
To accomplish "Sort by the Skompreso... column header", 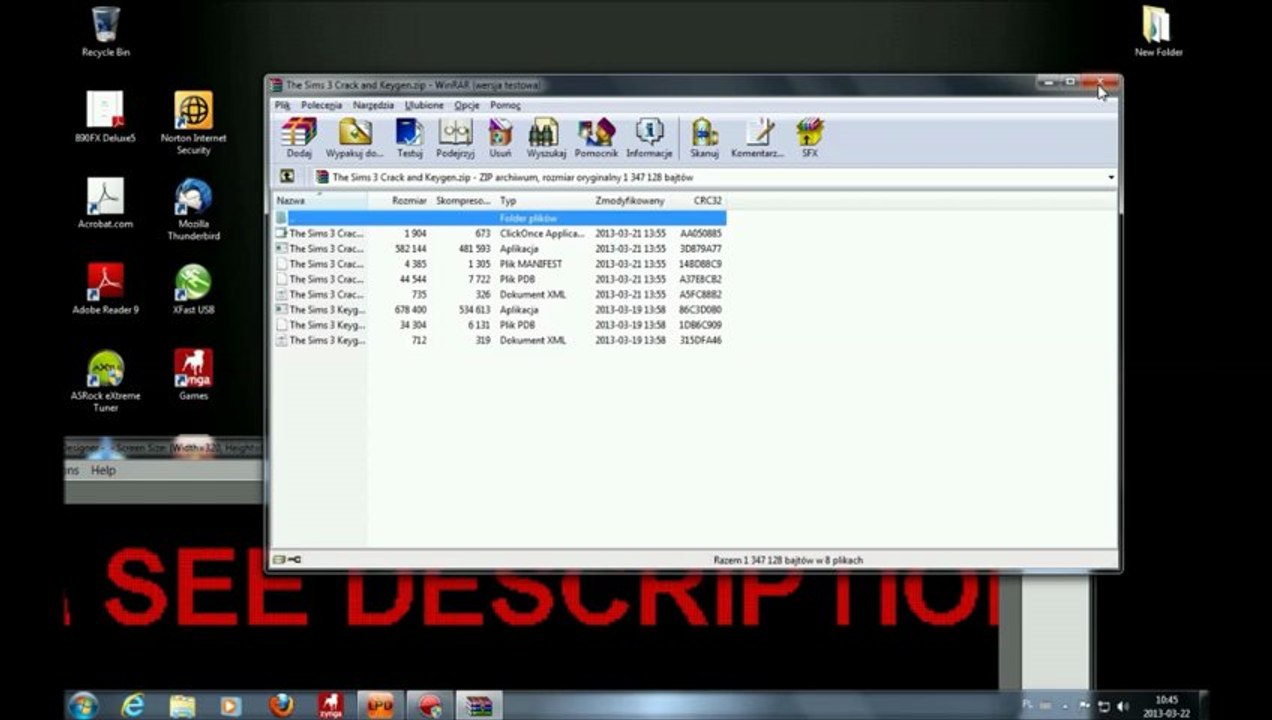I will click(x=462, y=201).
